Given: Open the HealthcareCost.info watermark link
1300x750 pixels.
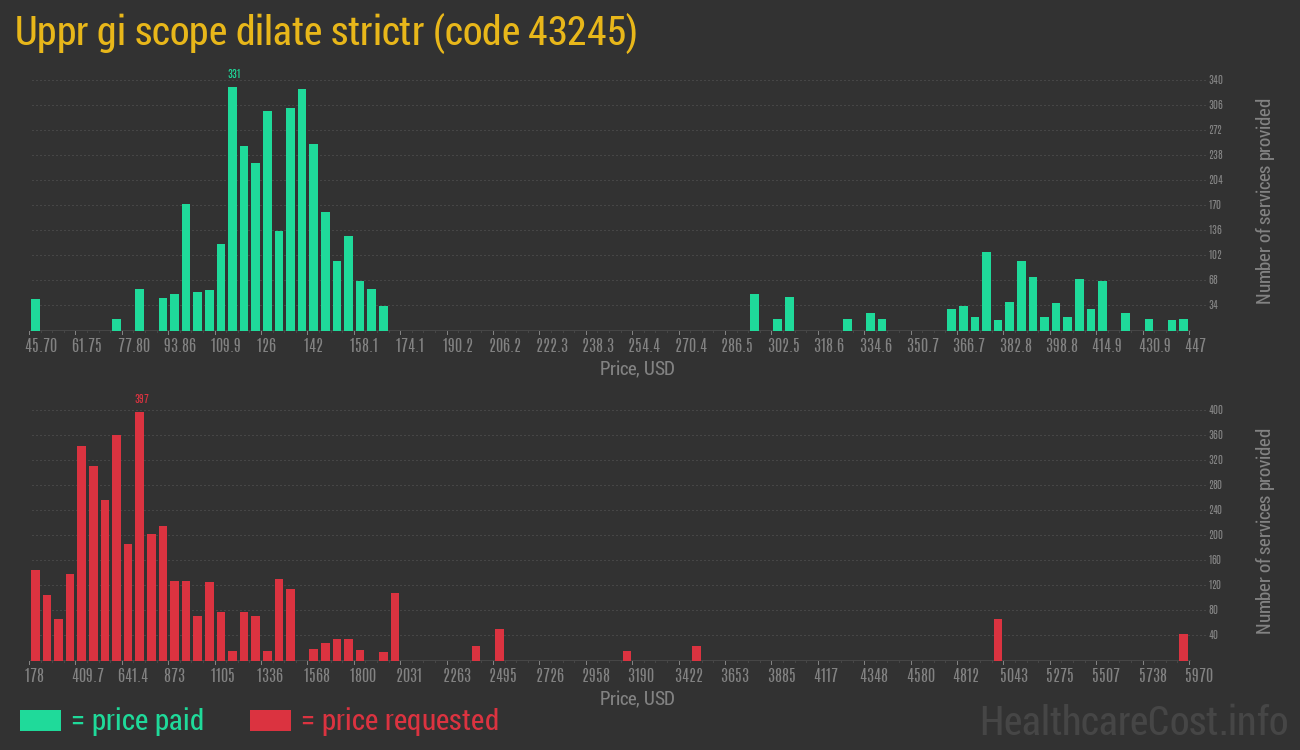Looking at the screenshot, I should 1133,720.
